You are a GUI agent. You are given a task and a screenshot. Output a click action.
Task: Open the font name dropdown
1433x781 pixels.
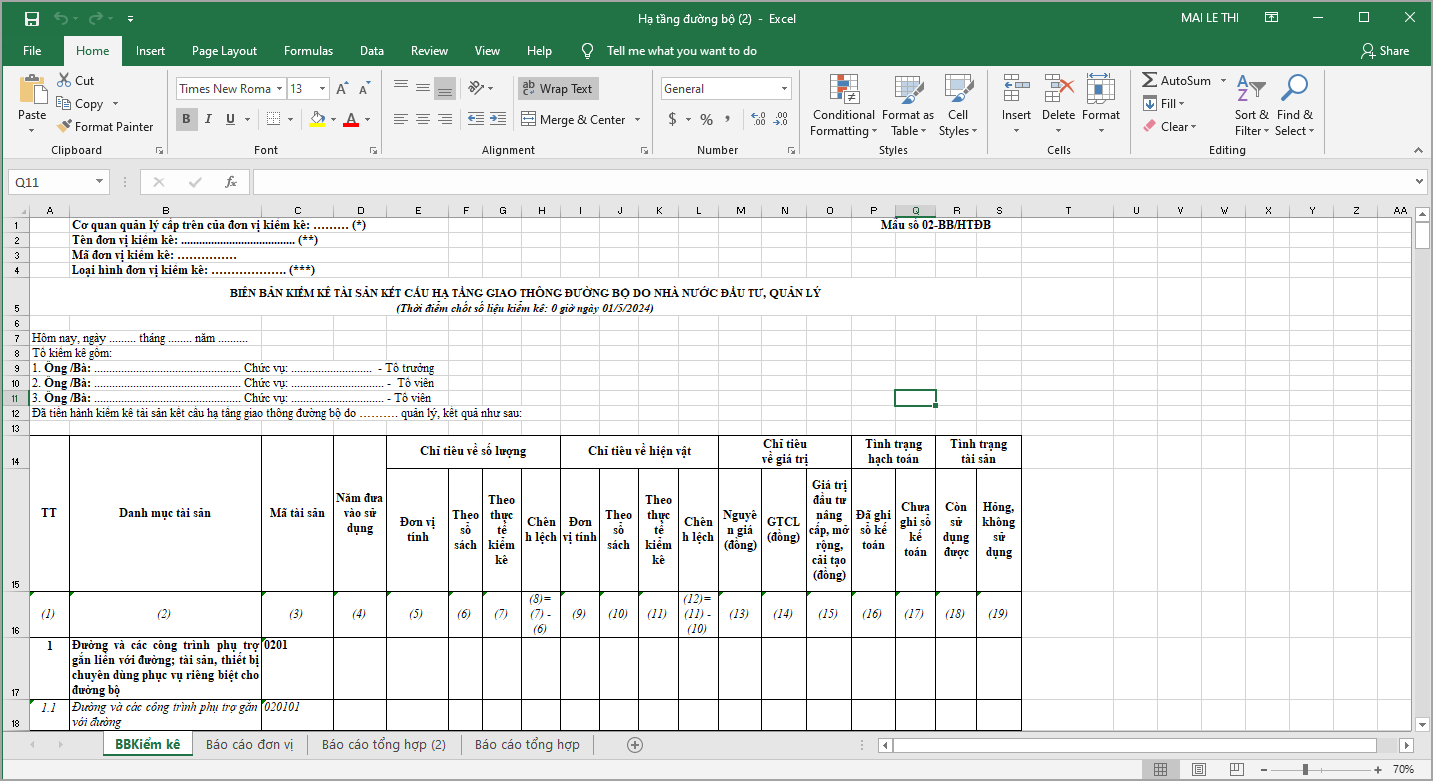[x=279, y=89]
